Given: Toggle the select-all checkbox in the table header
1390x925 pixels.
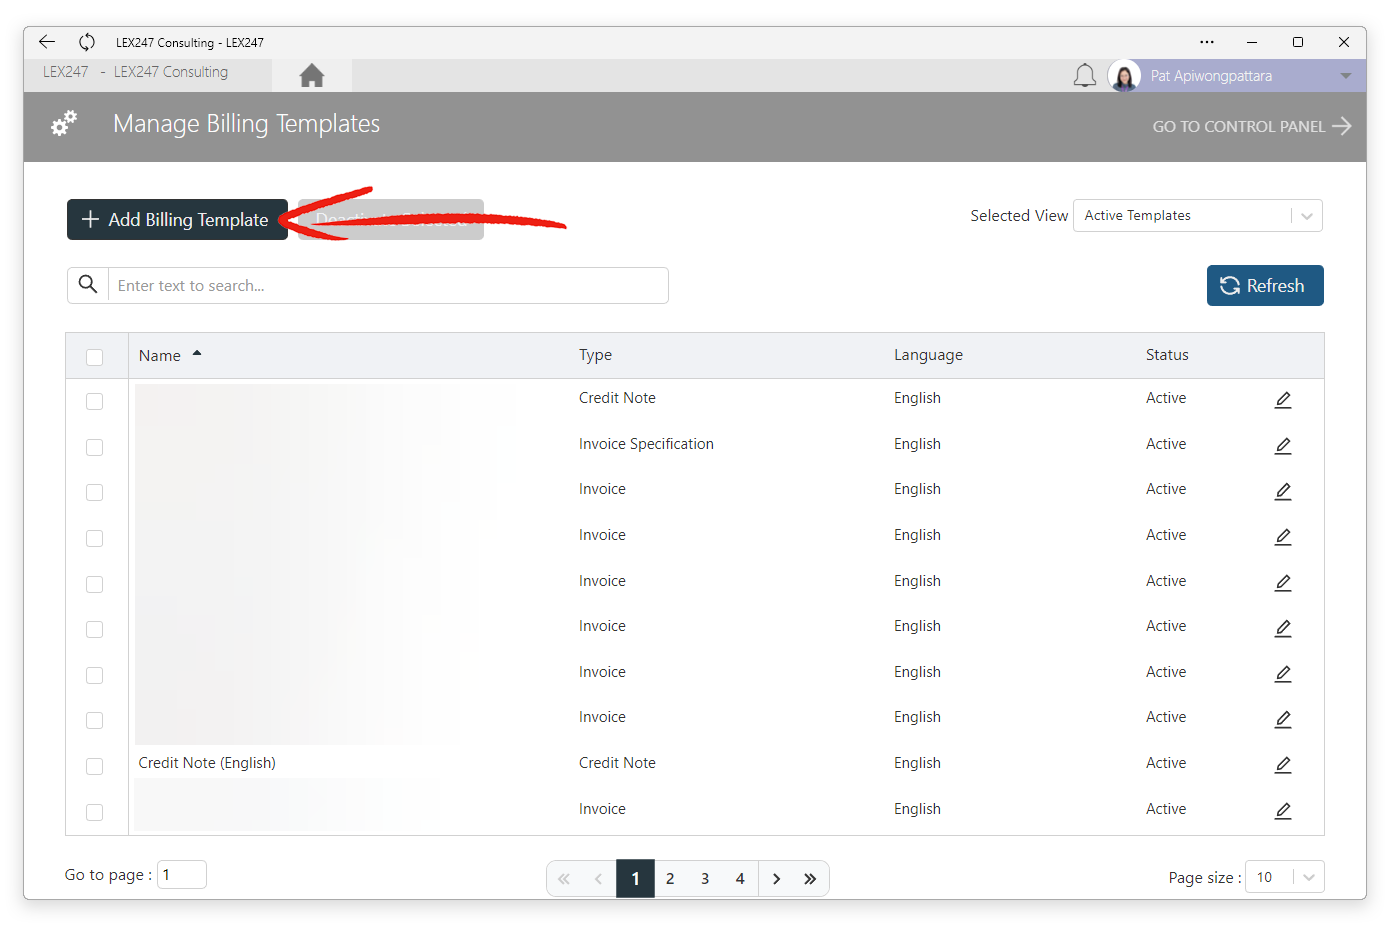Looking at the screenshot, I should pyautogui.click(x=95, y=357).
